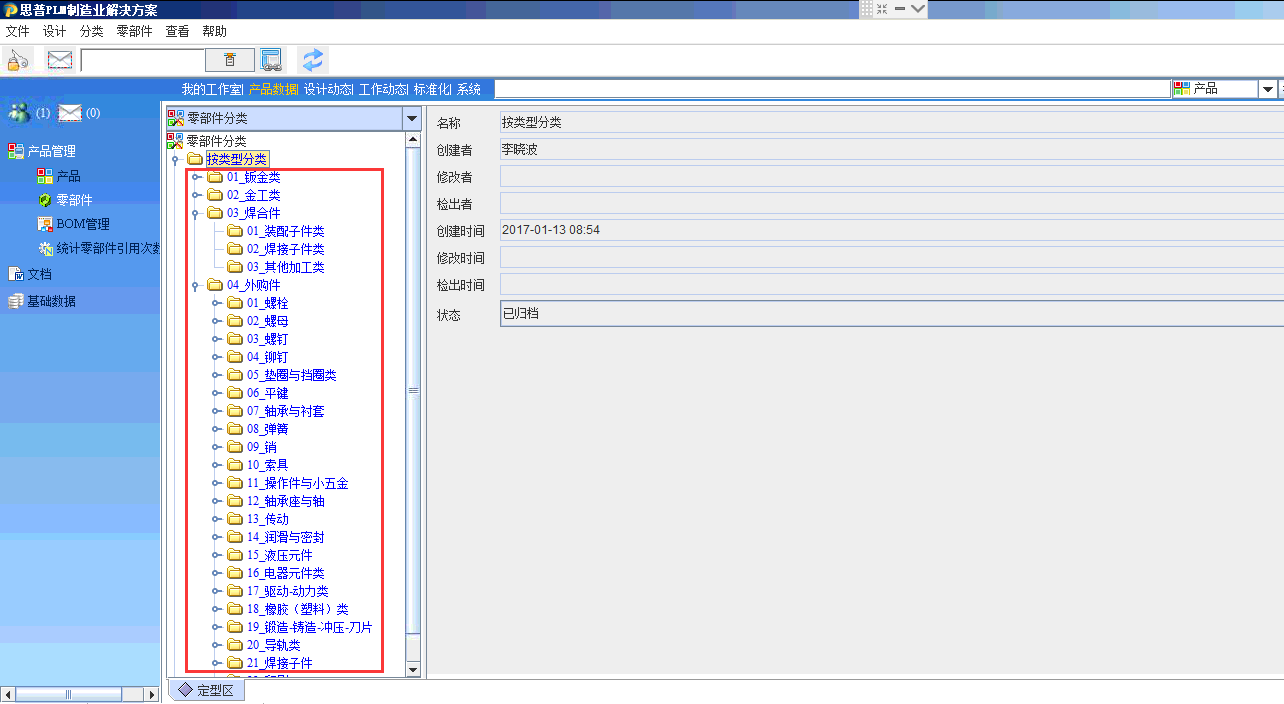This screenshot has height=704, width=1284.
Task: Open the sidebar unread messages envelope icon
Action: (x=69, y=113)
